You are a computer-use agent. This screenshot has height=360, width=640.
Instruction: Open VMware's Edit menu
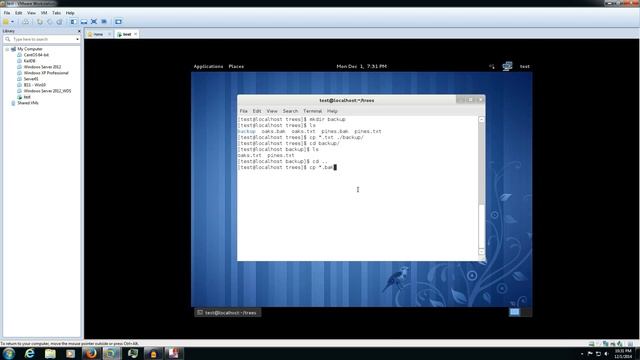(x=19, y=13)
